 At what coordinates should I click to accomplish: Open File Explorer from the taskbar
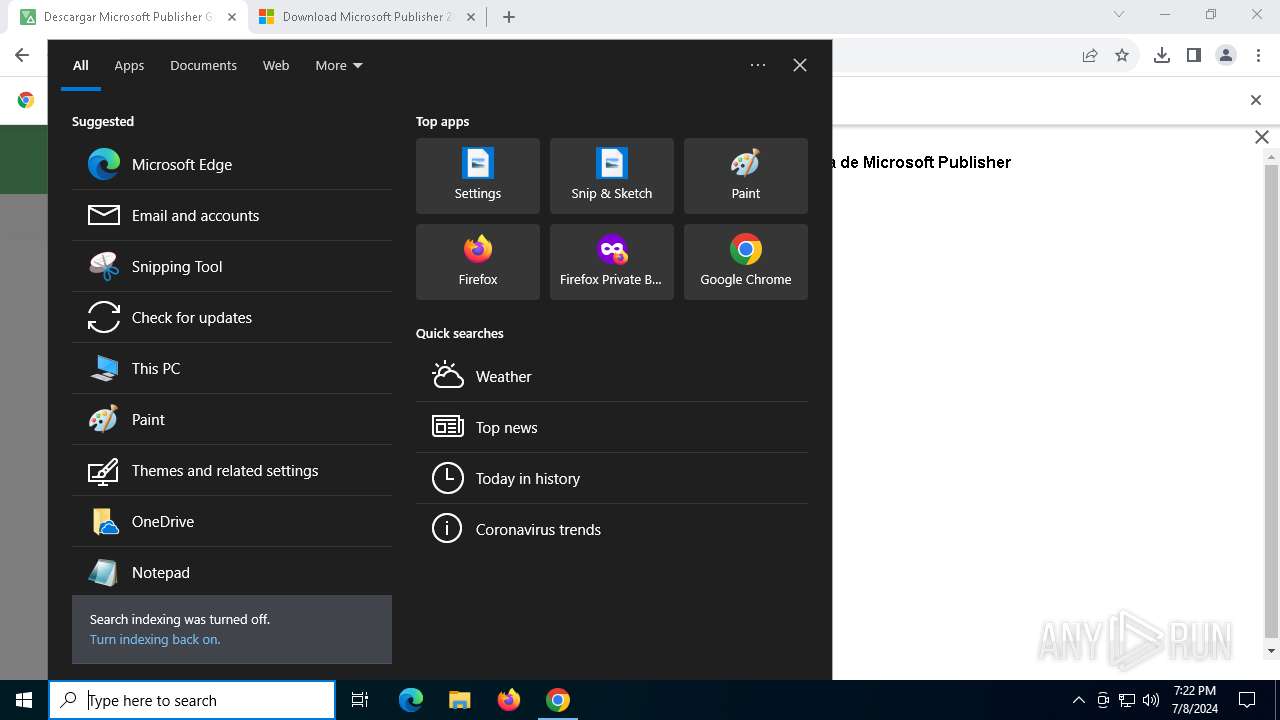coord(459,700)
